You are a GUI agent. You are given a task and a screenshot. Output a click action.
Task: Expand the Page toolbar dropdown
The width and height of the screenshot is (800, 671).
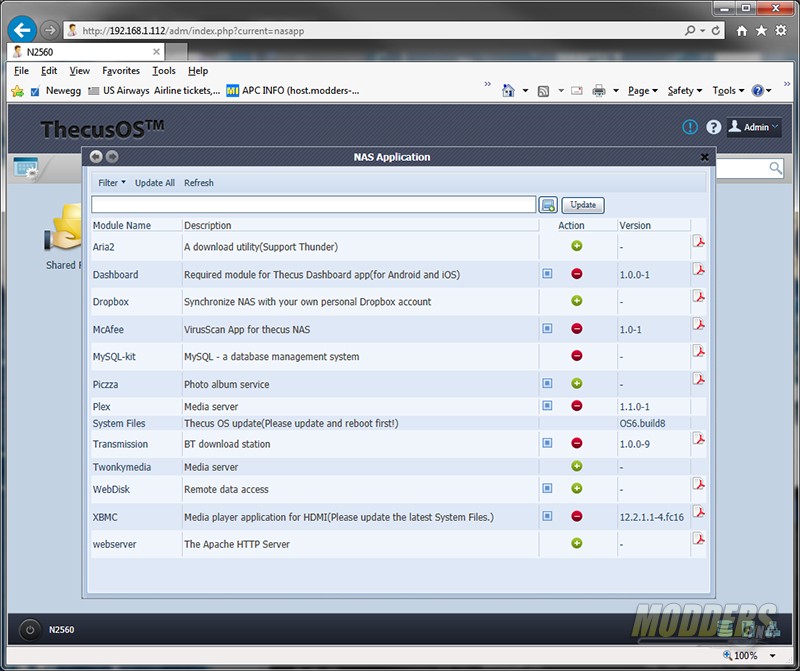(x=642, y=91)
